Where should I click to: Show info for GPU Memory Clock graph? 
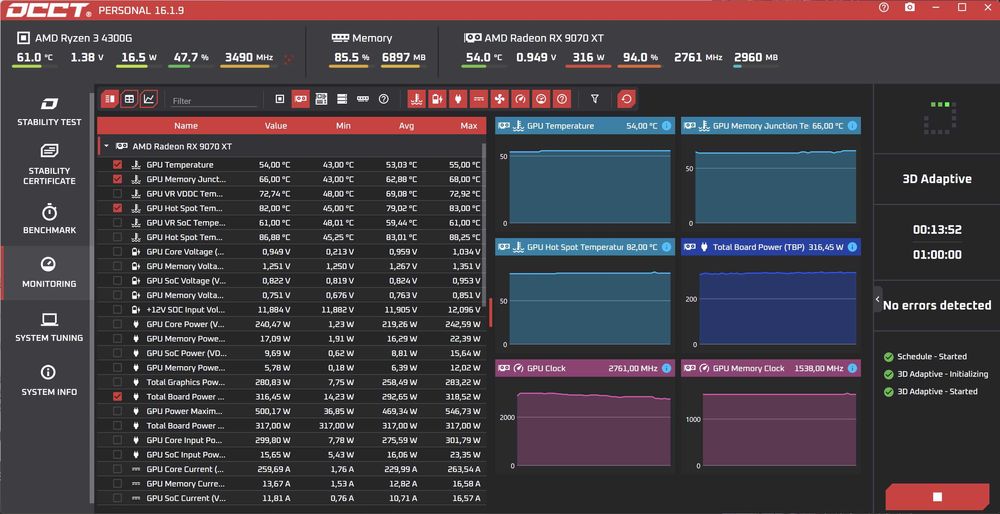[x=852, y=368]
